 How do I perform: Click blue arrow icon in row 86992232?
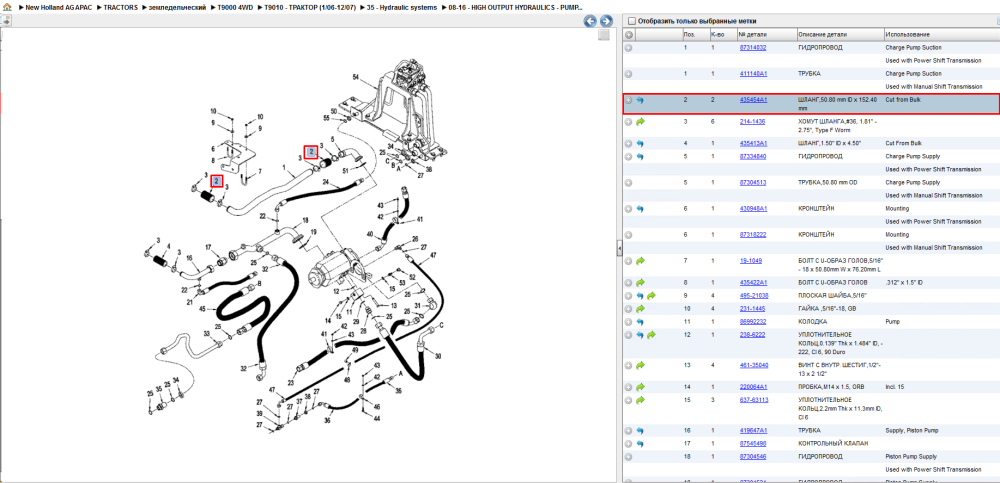point(640,322)
